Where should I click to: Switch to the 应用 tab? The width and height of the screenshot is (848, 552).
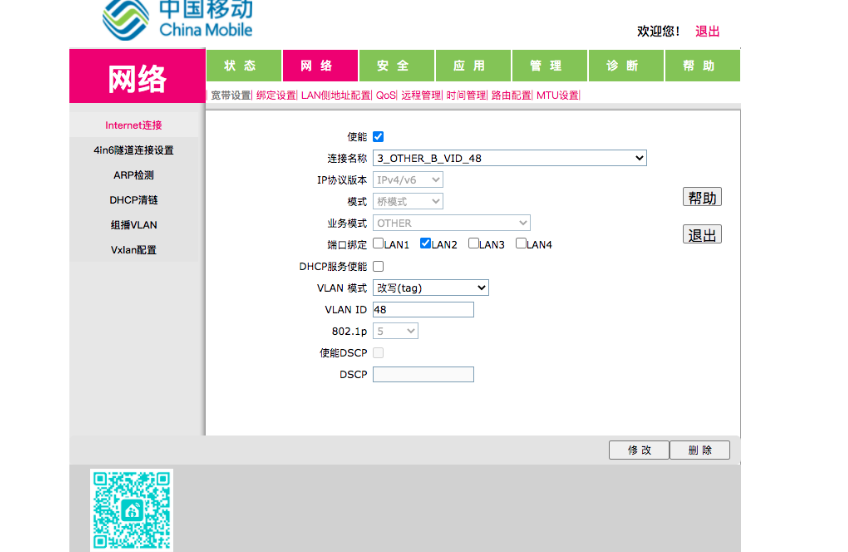(x=473, y=65)
